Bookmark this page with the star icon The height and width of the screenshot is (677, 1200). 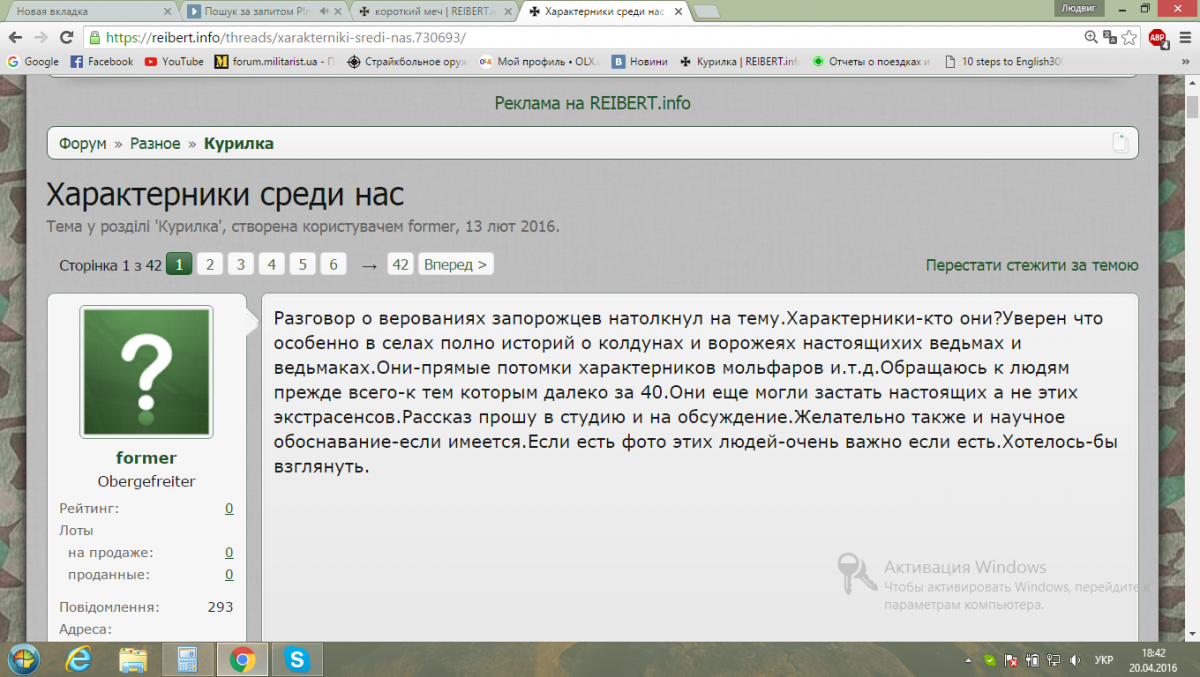pyautogui.click(x=1129, y=38)
